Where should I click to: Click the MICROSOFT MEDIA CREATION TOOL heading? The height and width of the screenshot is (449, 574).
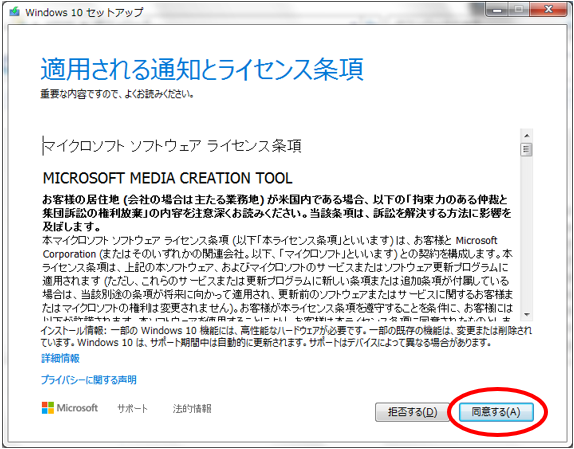[168, 179]
